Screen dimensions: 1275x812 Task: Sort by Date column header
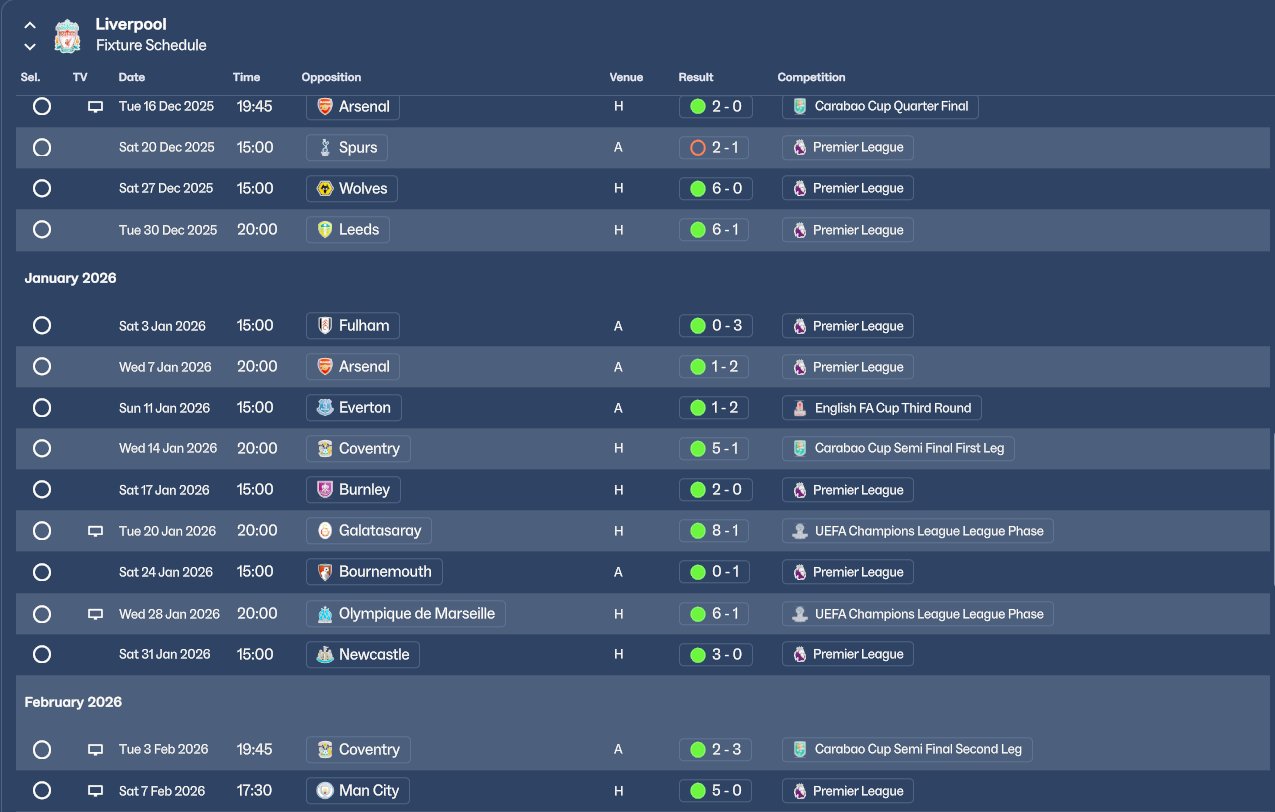(131, 77)
